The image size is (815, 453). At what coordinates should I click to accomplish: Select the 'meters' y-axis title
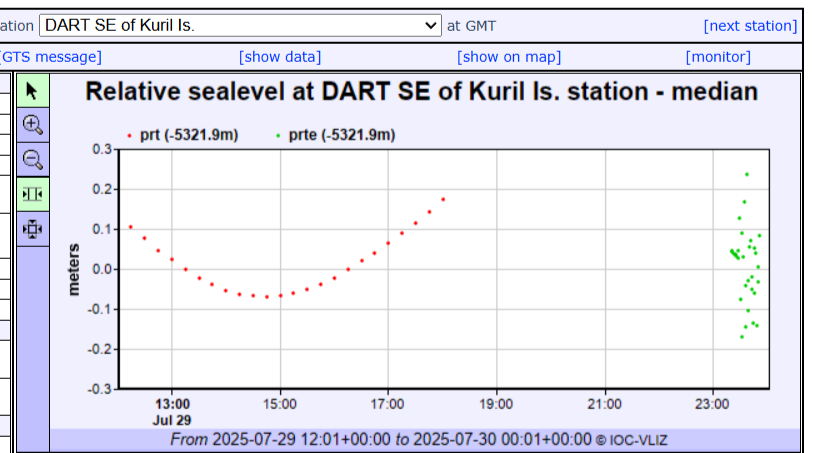pyautogui.click(x=74, y=270)
